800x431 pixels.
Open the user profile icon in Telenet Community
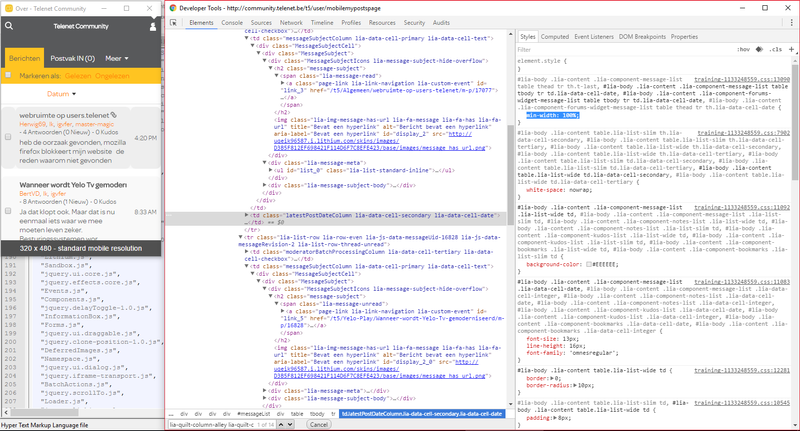153,26
